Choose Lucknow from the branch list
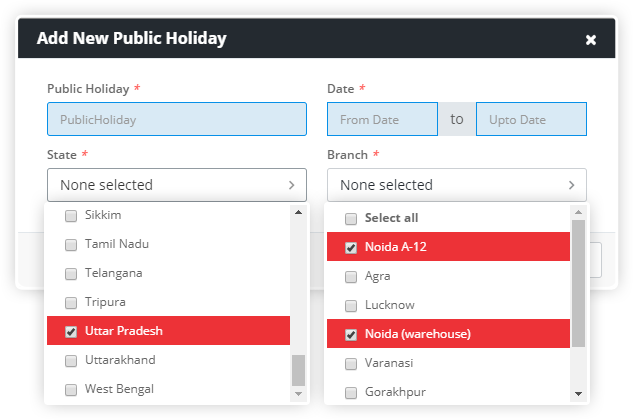Viewport: 633px width, 420px height. [x=448, y=305]
